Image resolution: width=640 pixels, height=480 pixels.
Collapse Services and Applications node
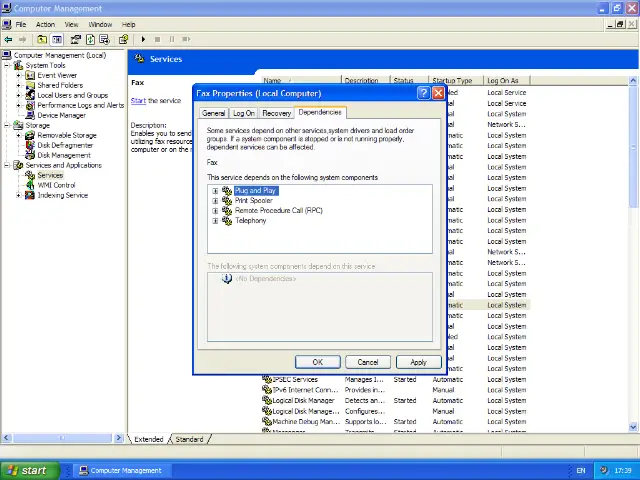(7, 165)
